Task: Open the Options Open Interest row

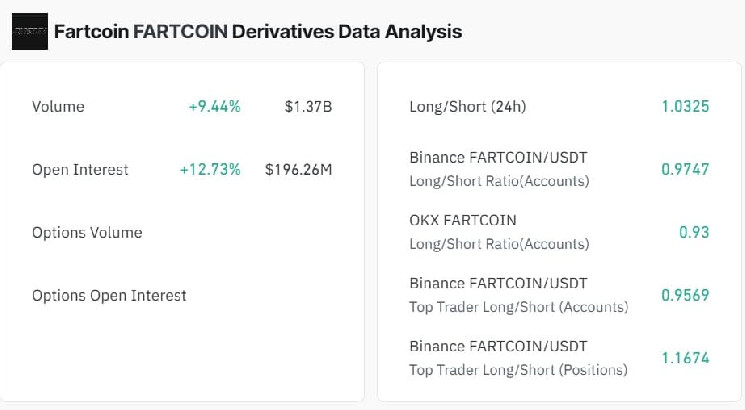Action: pyautogui.click(x=109, y=295)
